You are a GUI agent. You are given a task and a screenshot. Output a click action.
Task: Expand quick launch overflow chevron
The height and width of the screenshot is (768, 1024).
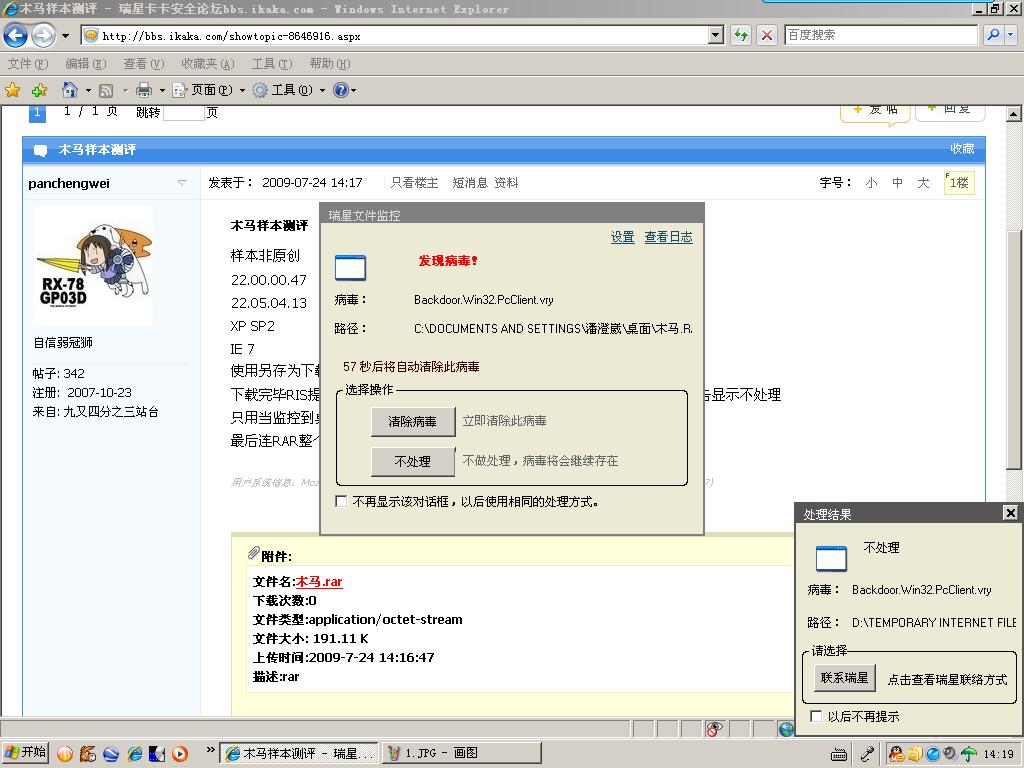(x=210, y=750)
